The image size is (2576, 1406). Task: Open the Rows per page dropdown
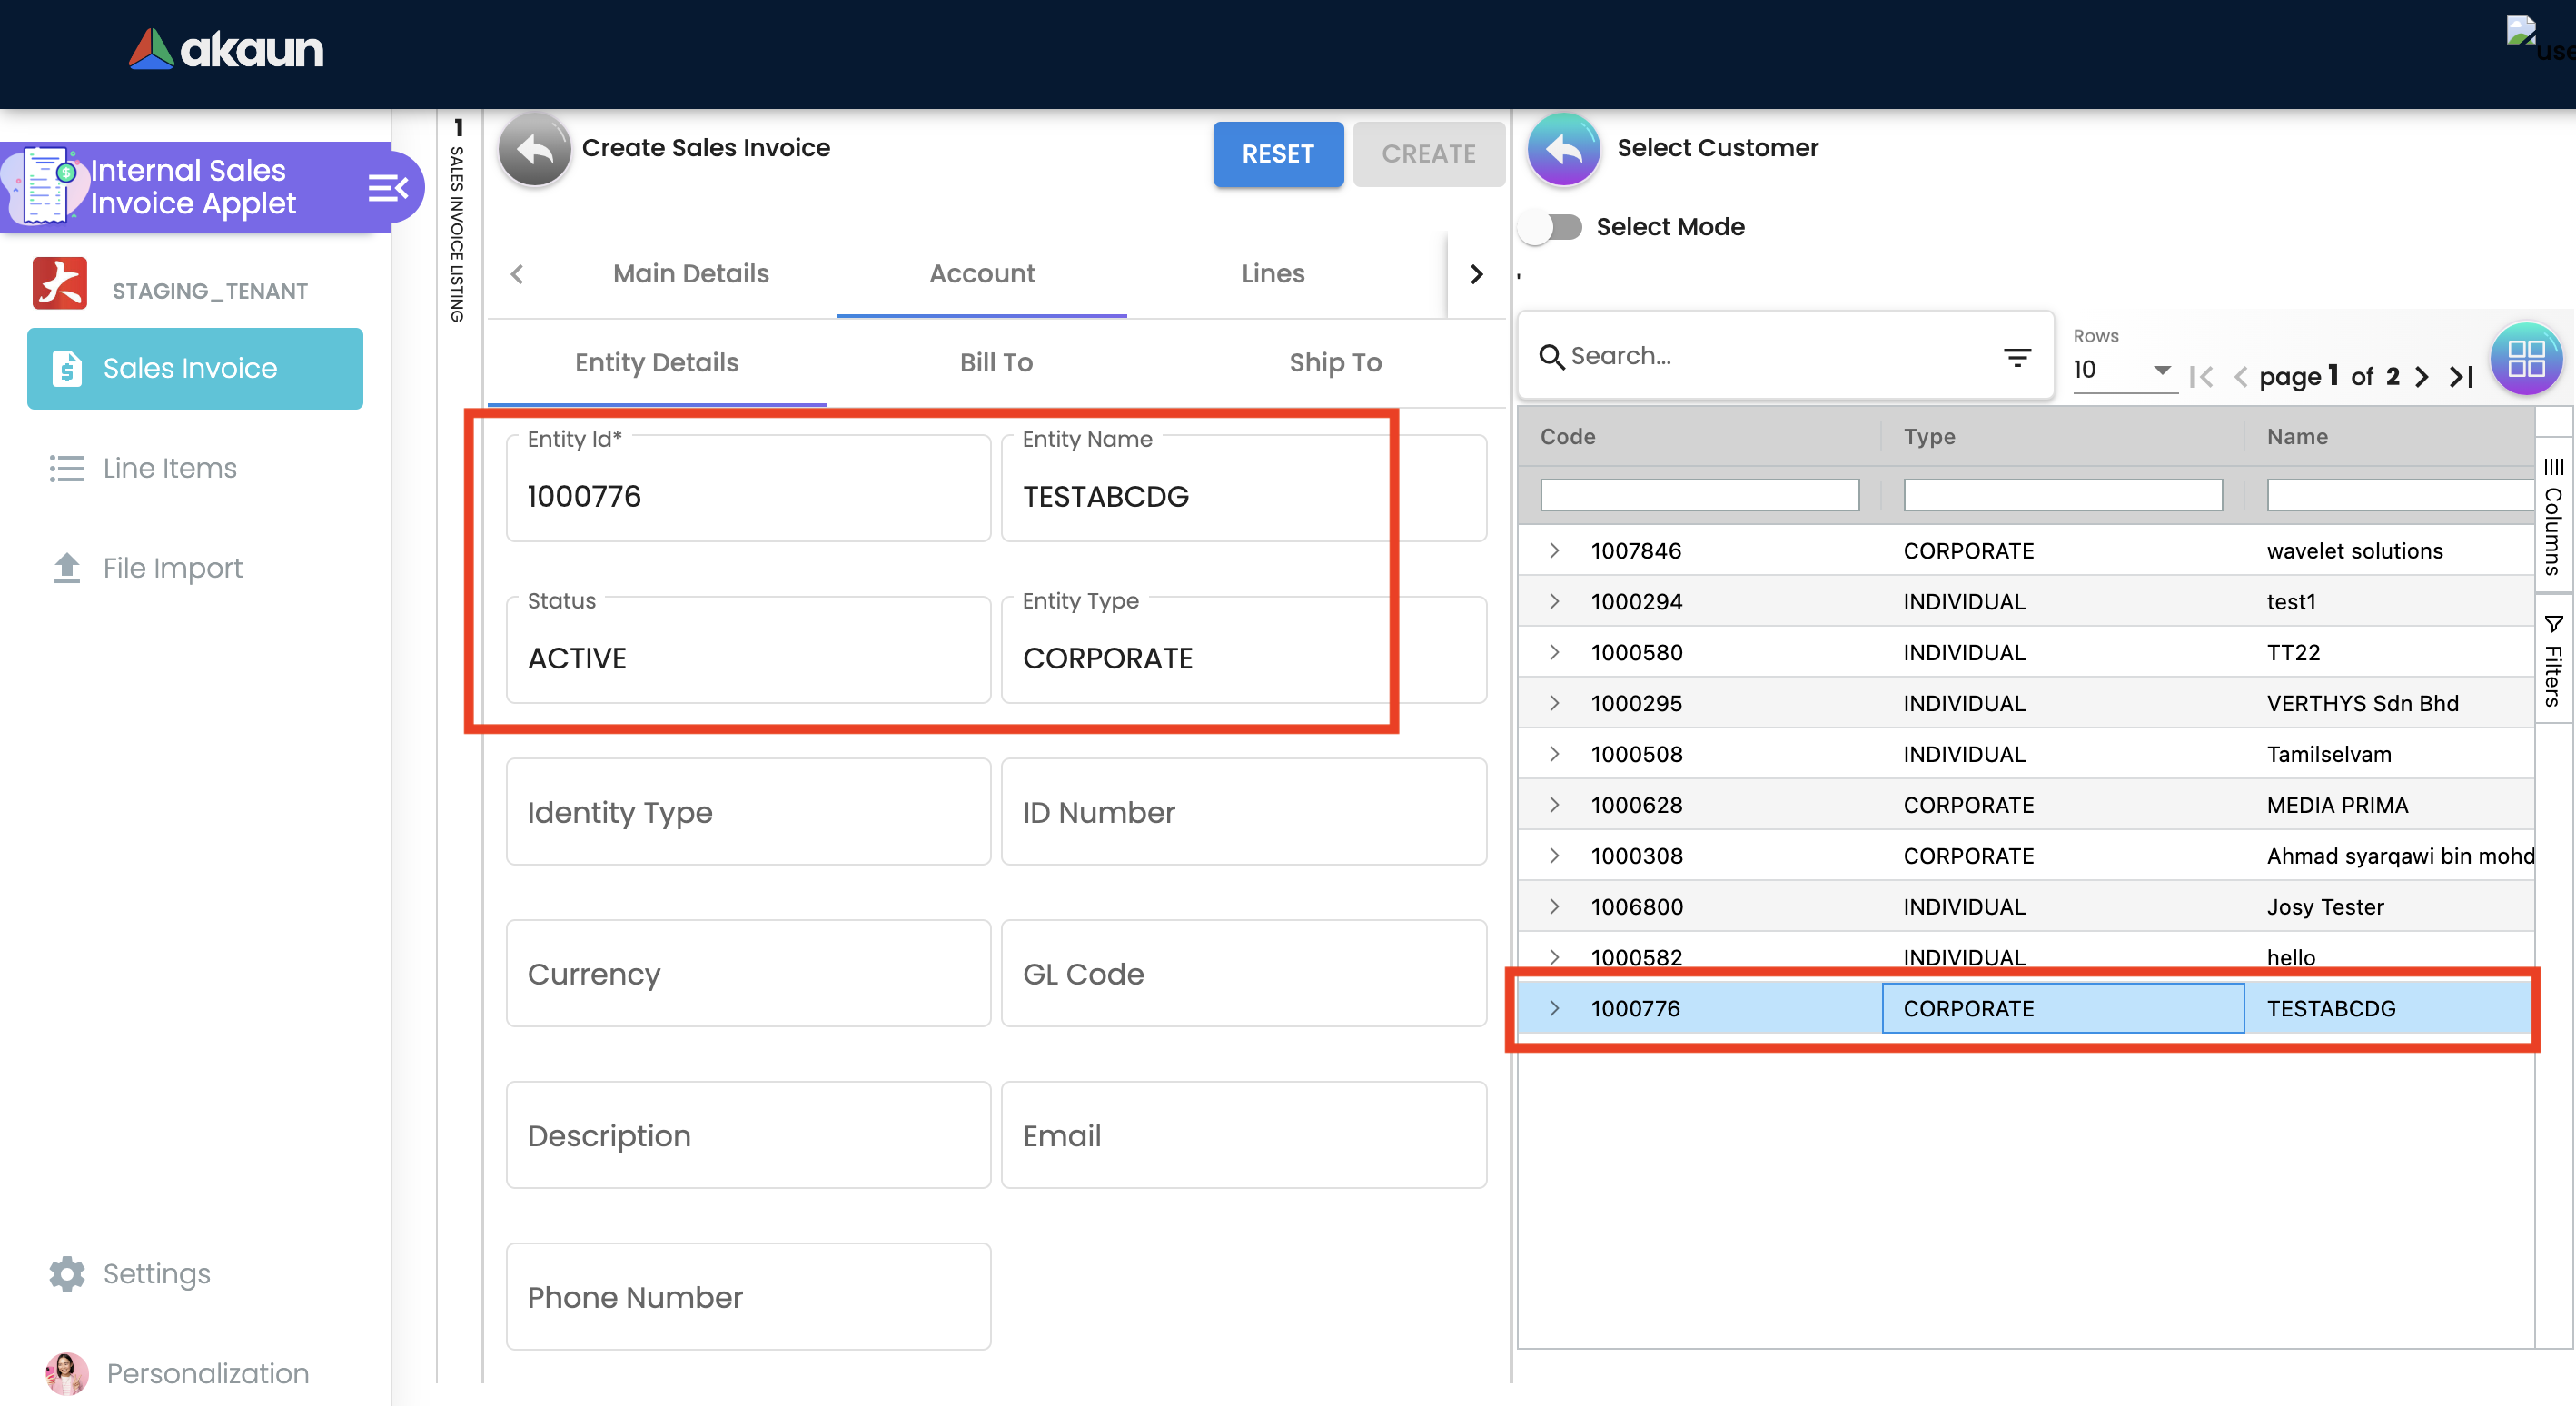pyautogui.click(x=2124, y=370)
